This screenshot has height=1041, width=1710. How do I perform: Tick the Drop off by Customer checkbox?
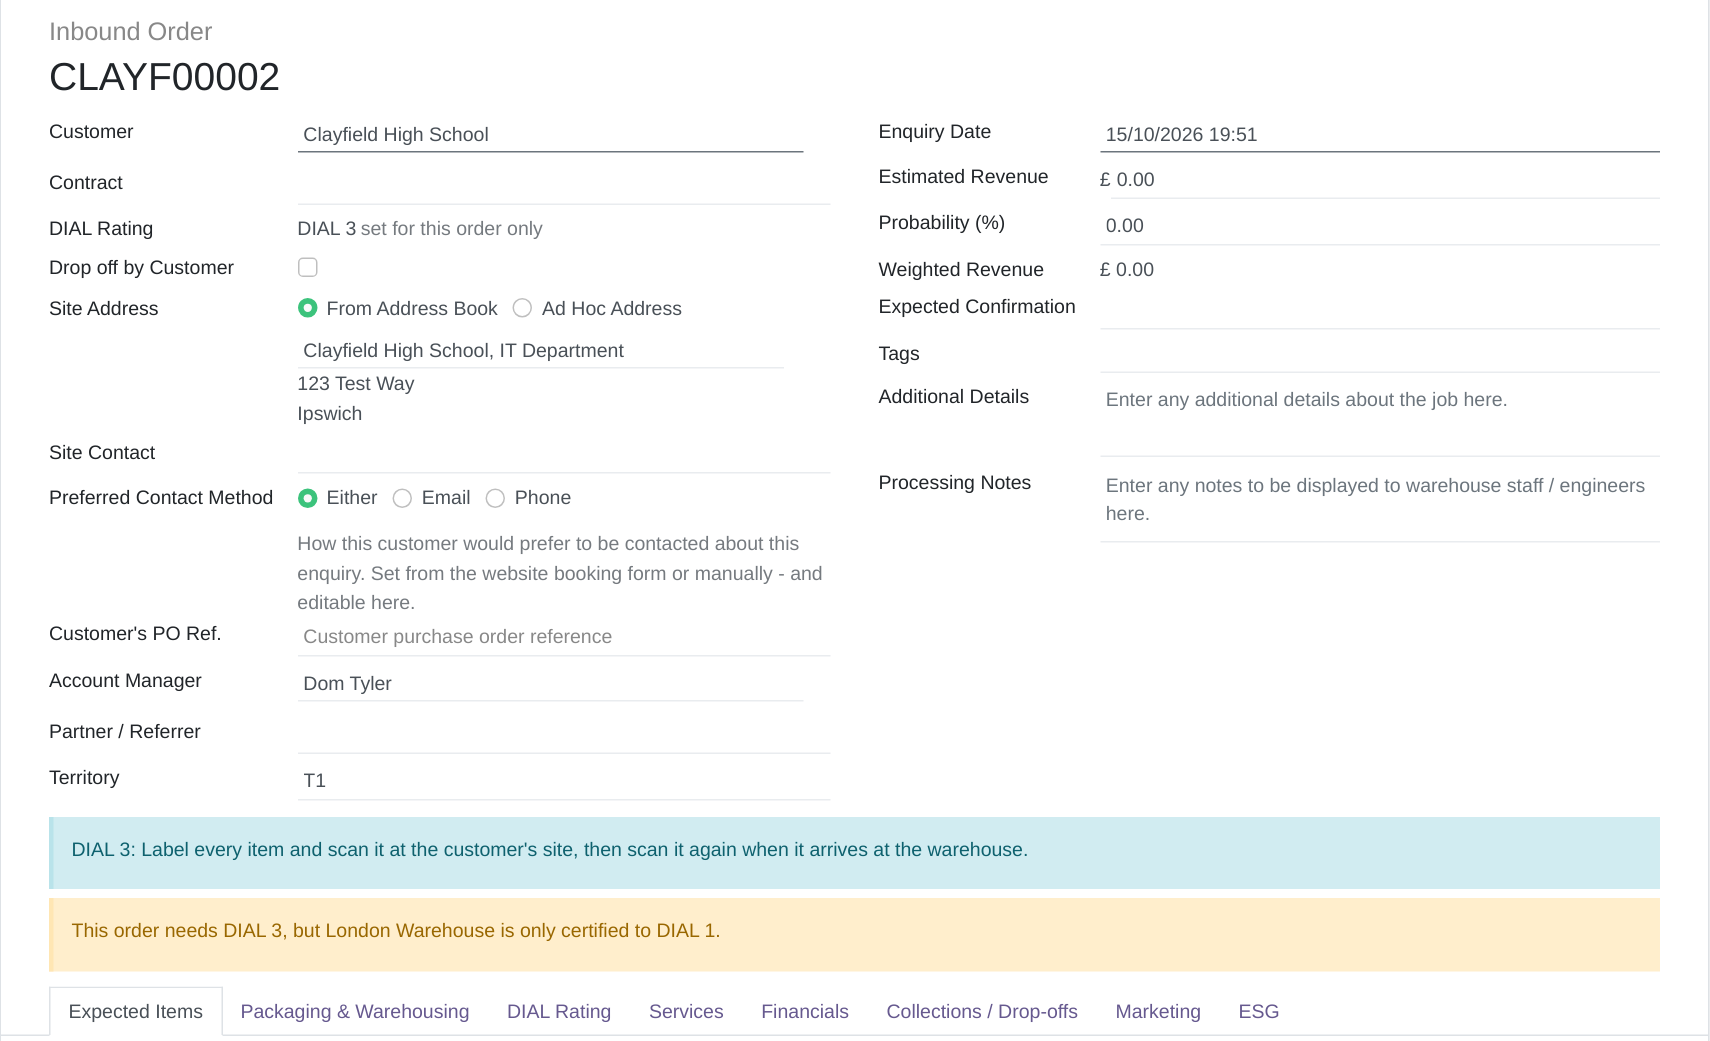click(308, 267)
